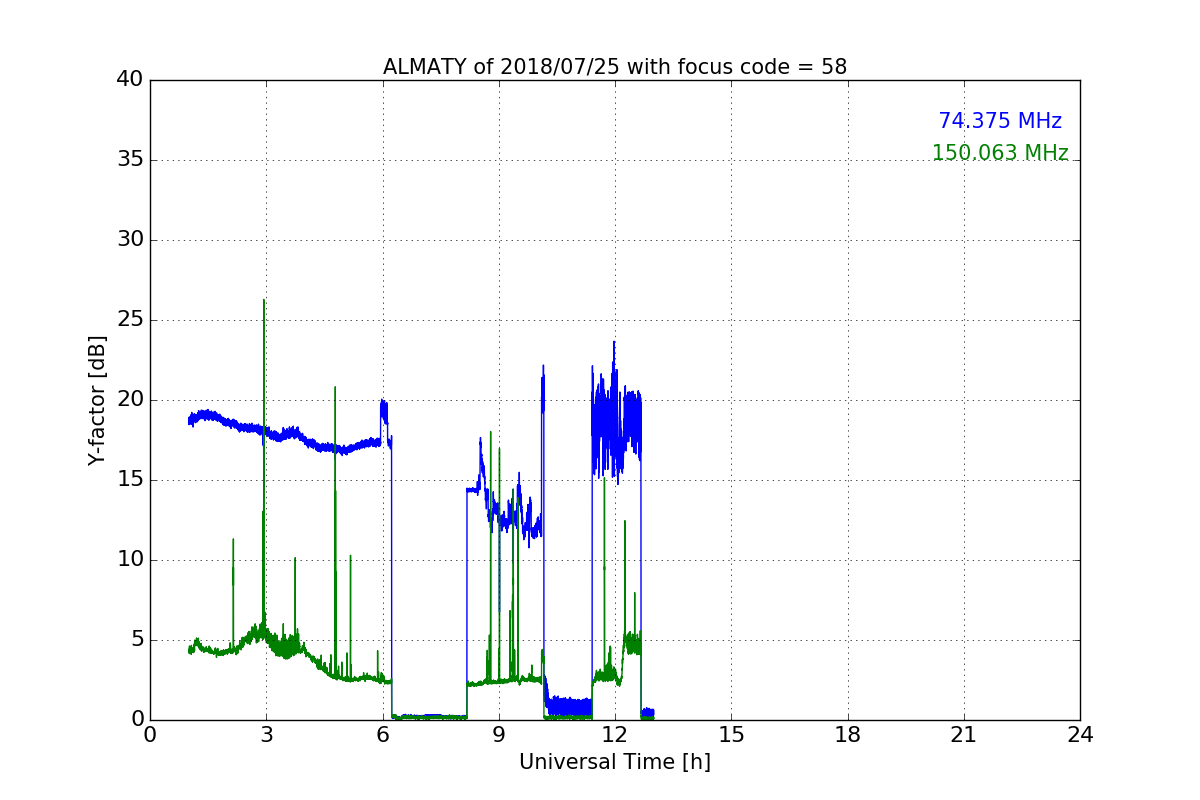The image size is (1200, 800).
Task: Click the x-axis tick label '3'
Action: (x=266, y=734)
